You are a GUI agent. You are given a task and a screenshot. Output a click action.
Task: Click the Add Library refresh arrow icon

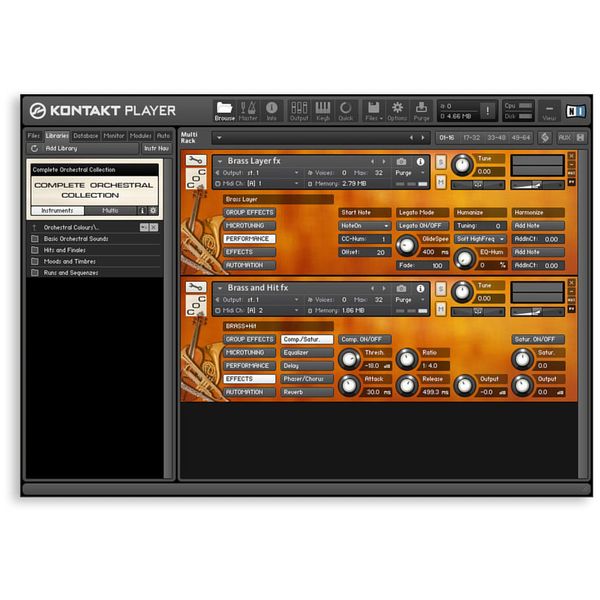click(34, 148)
